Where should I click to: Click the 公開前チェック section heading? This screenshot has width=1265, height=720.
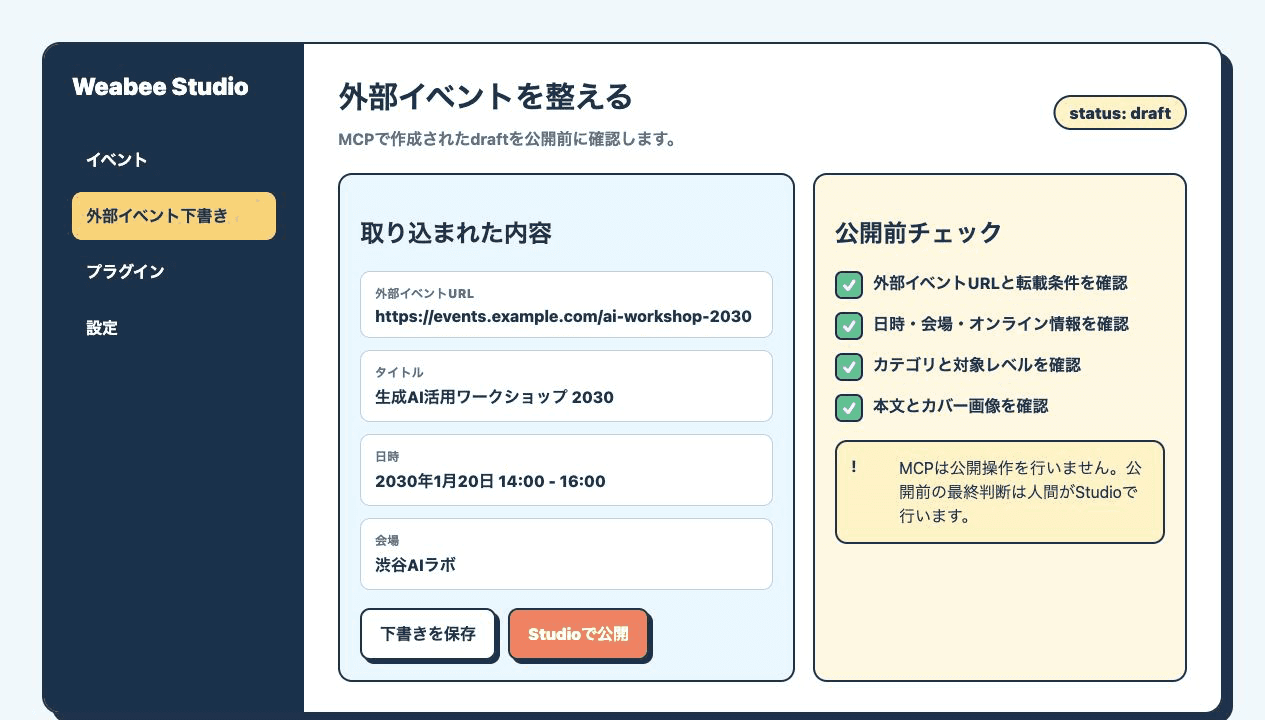point(919,232)
